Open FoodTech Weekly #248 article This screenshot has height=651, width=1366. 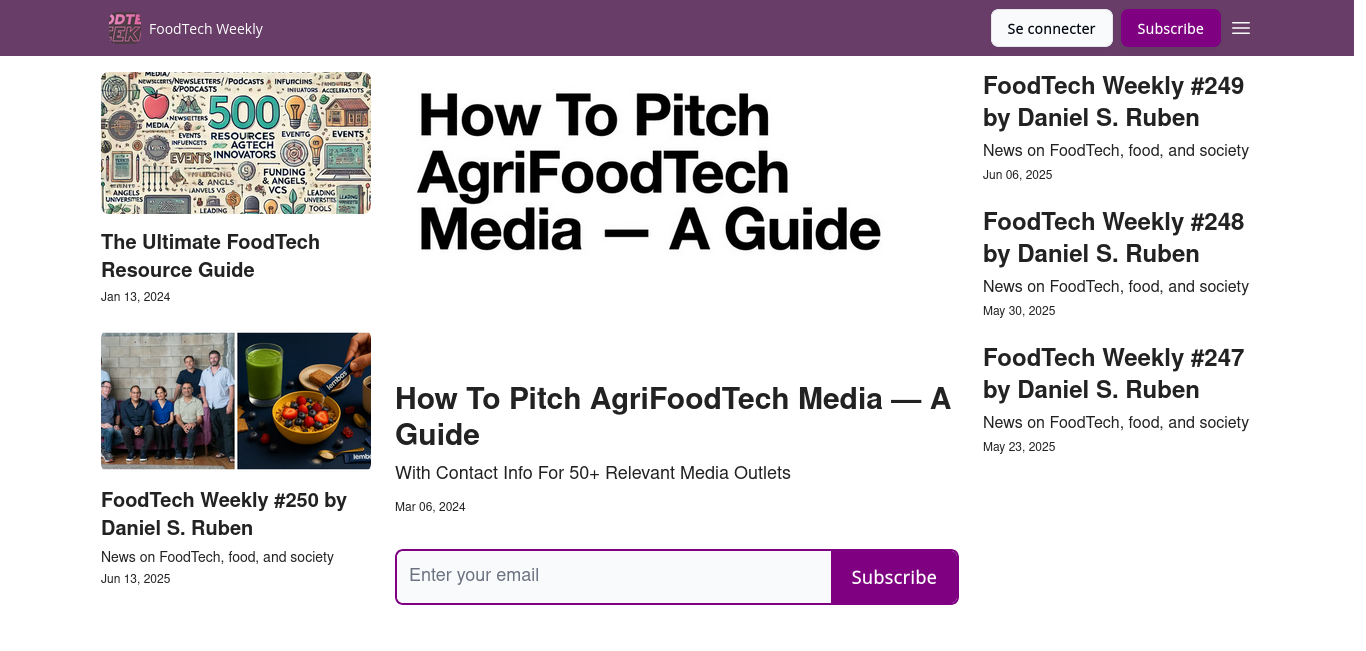[1113, 238]
